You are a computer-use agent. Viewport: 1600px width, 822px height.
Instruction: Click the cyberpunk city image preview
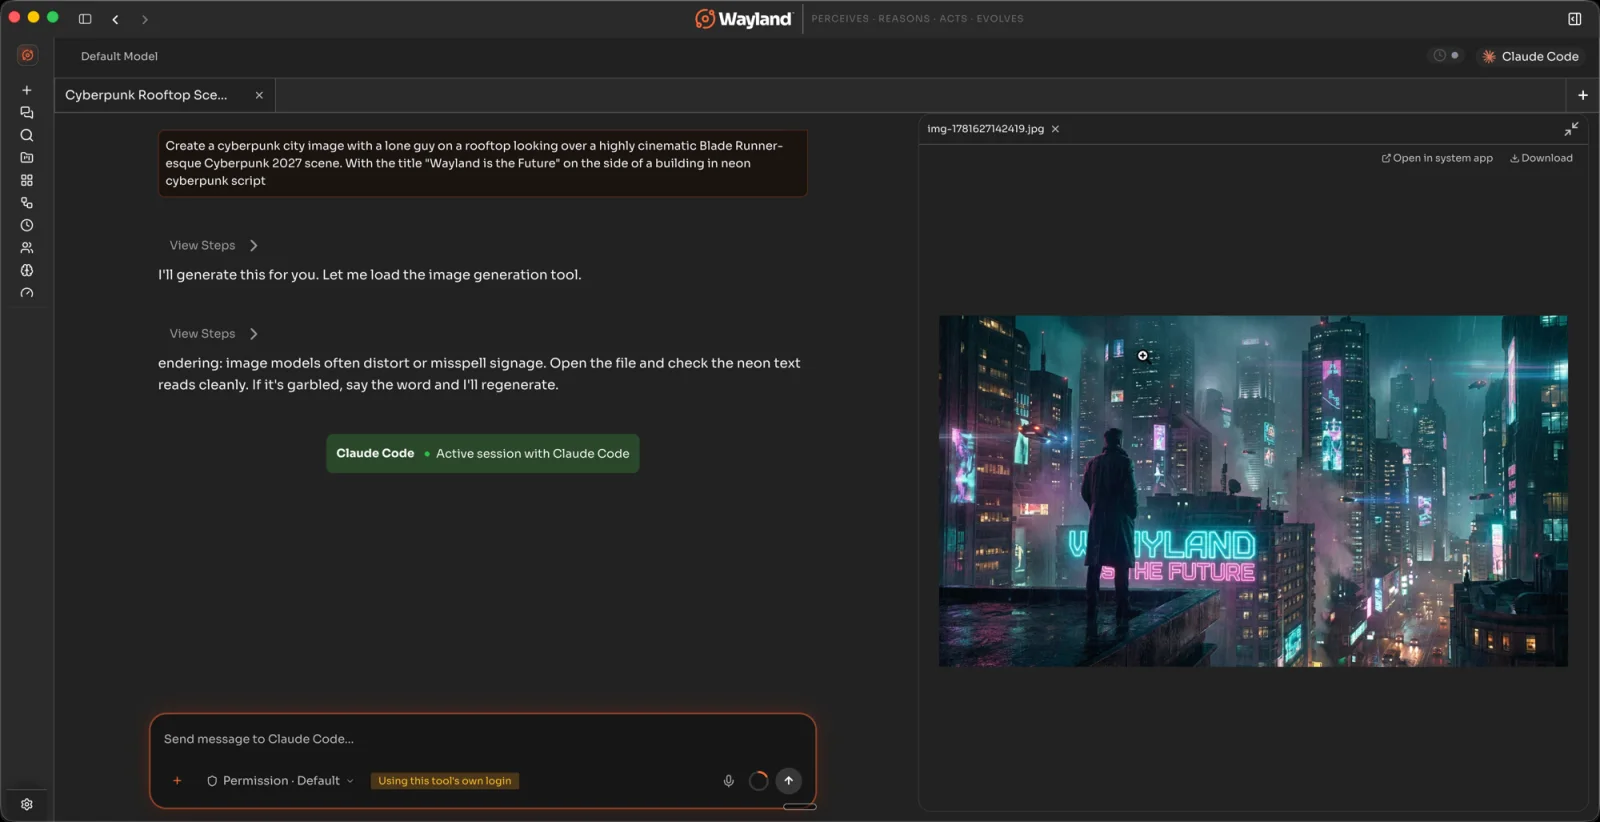click(x=1253, y=491)
